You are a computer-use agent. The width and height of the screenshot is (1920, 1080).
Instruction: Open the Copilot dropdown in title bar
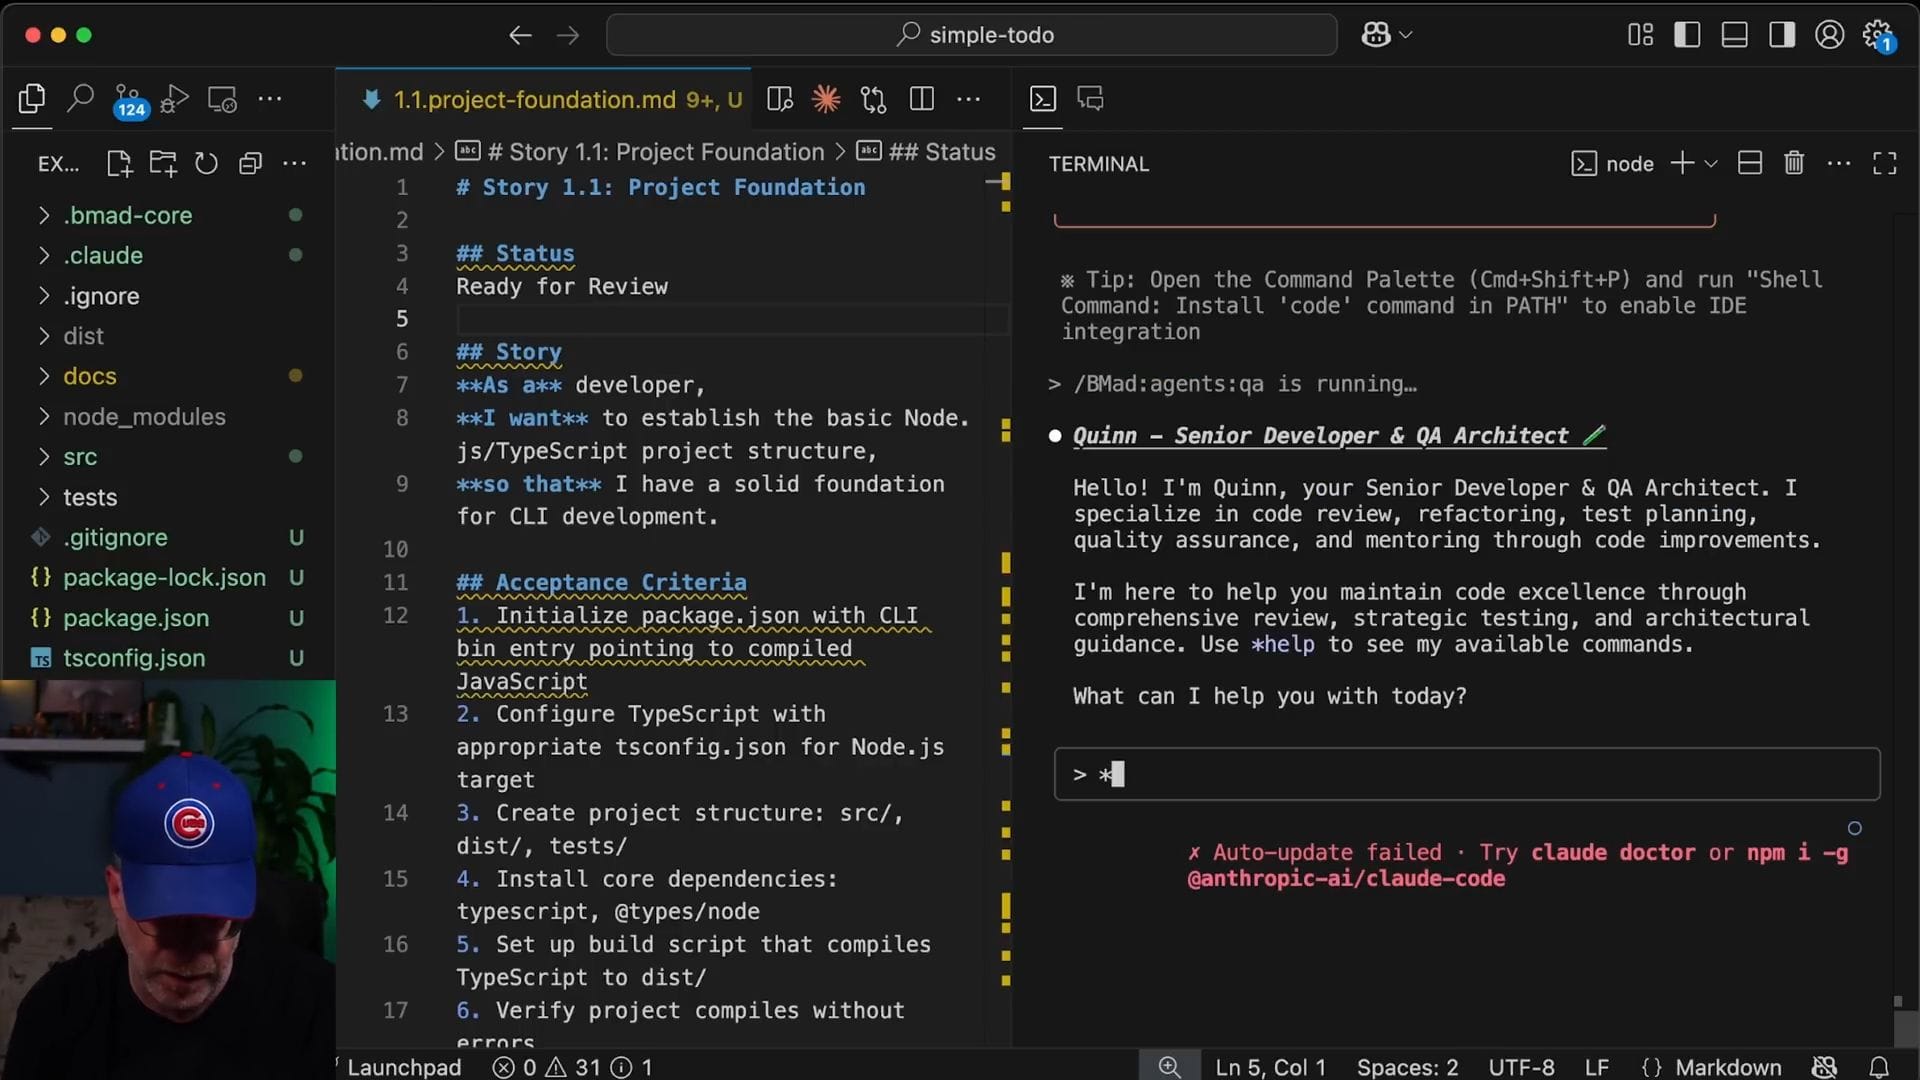pyautogui.click(x=1406, y=35)
